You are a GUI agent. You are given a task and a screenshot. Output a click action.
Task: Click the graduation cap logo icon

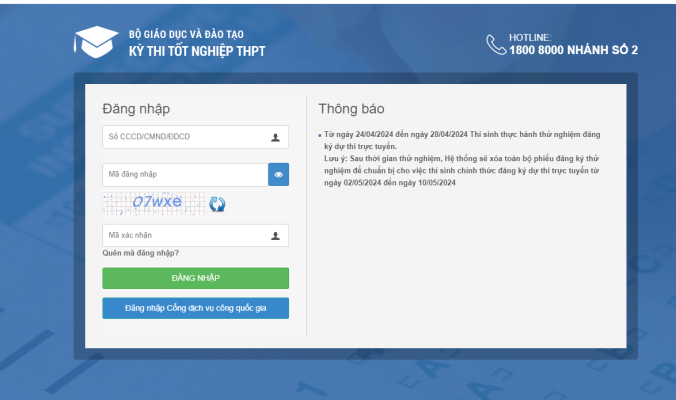point(96,42)
